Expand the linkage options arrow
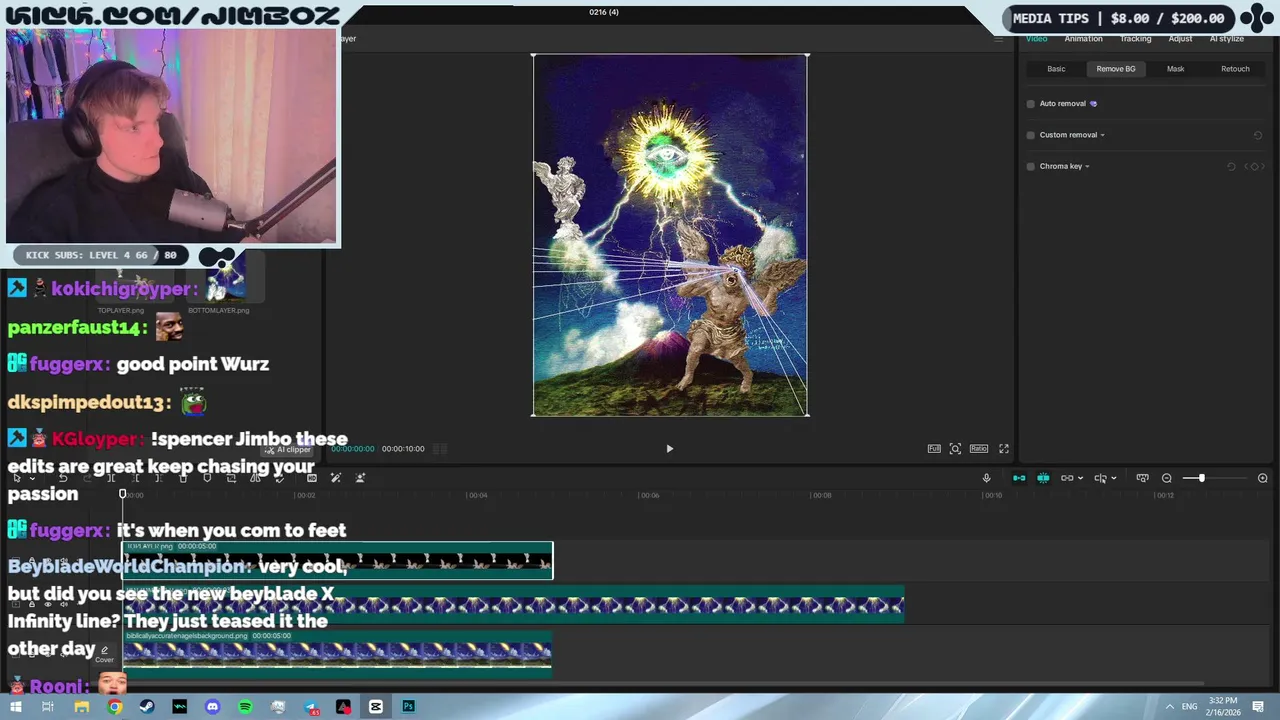Screen dimensions: 1280x720 (x=1081, y=478)
